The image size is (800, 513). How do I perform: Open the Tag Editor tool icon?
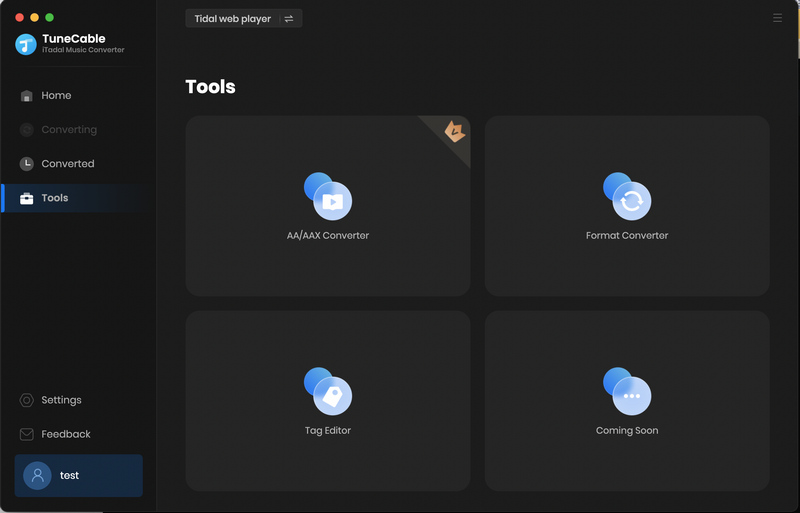[328, 392]
